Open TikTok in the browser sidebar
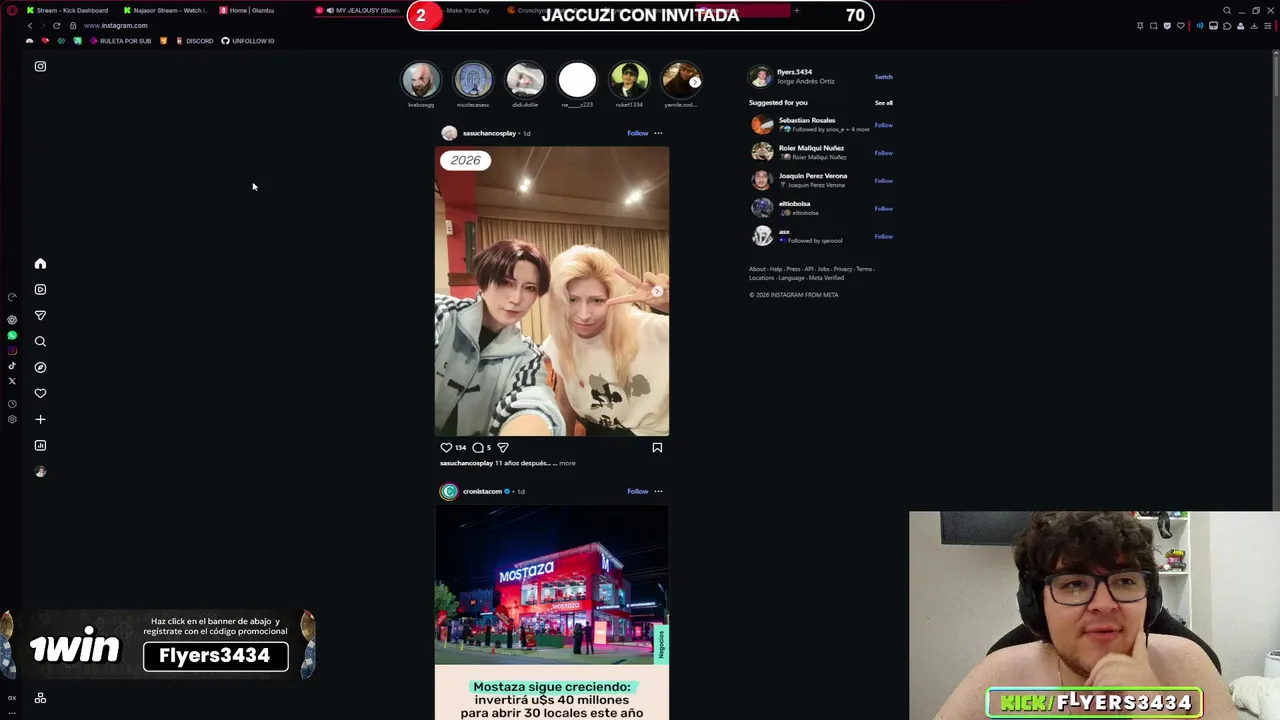The width and height of the screenshot is (1280, 720). [x=12, y=366]
